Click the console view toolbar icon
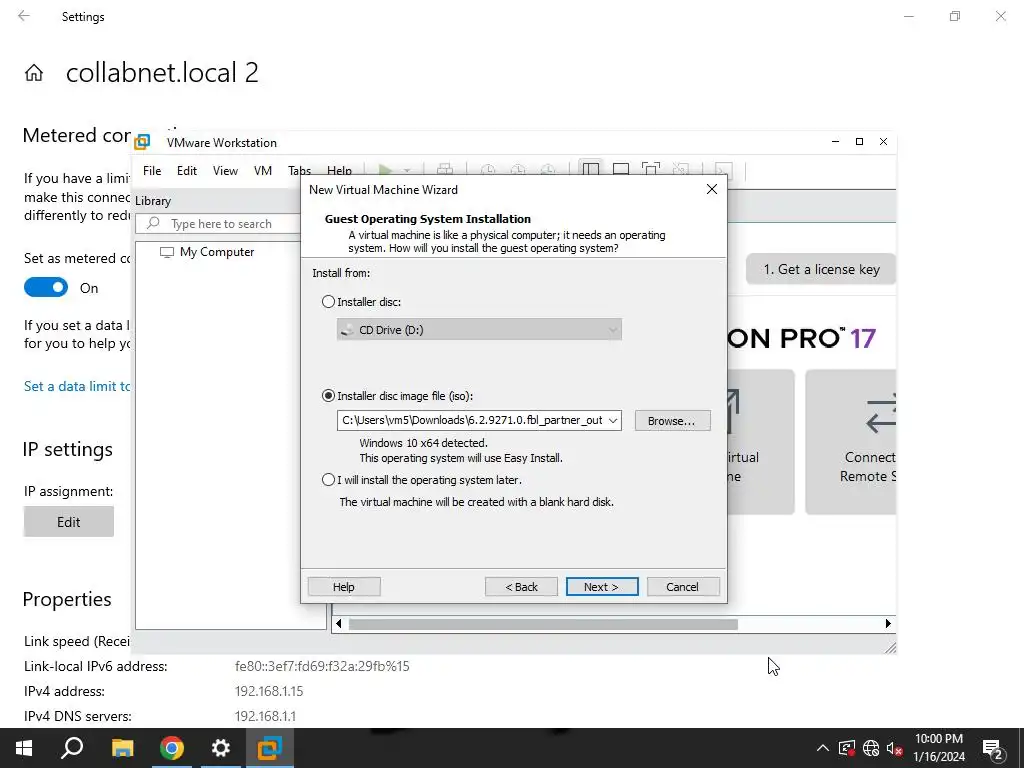Viewport: 1024px width, 768px height. (x=724, y=170)
